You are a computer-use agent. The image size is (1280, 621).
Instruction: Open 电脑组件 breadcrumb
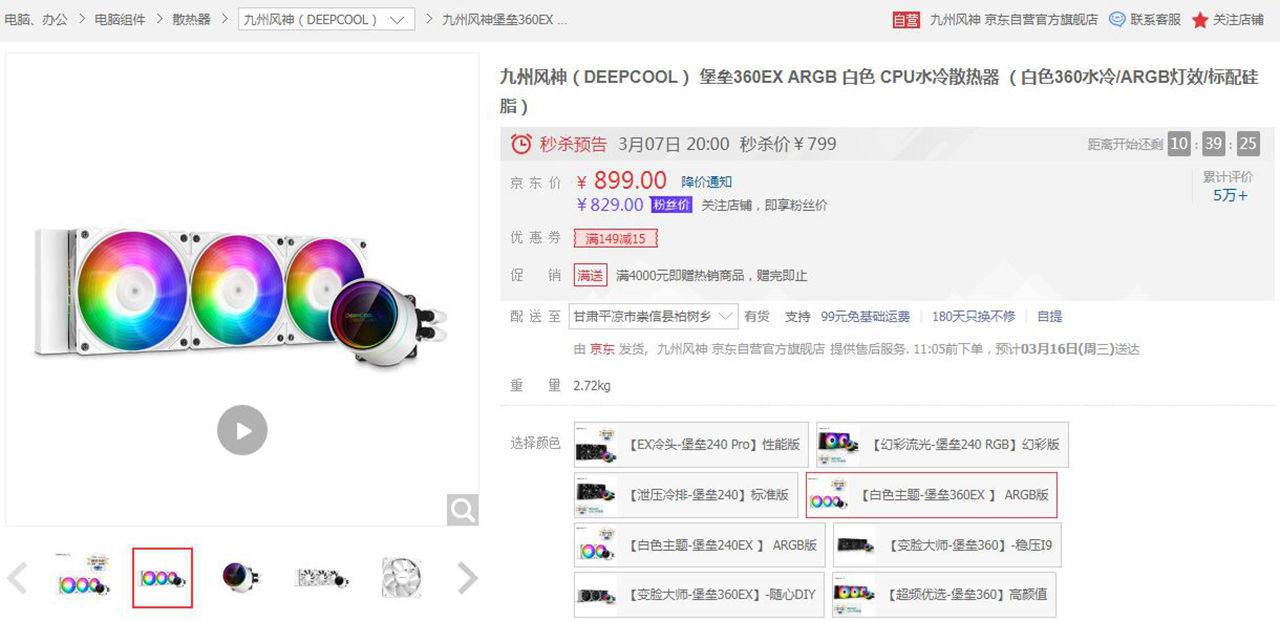(119, 19)
